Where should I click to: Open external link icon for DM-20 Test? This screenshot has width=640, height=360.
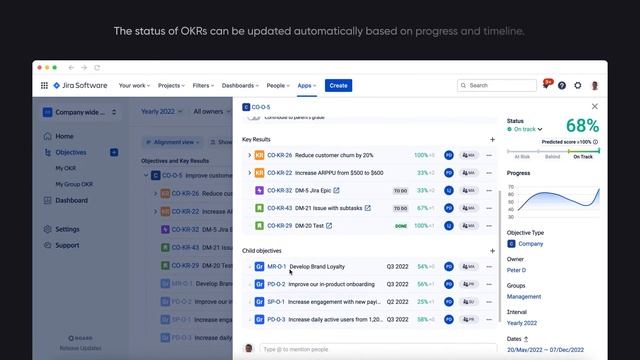(x=329, y=225)
